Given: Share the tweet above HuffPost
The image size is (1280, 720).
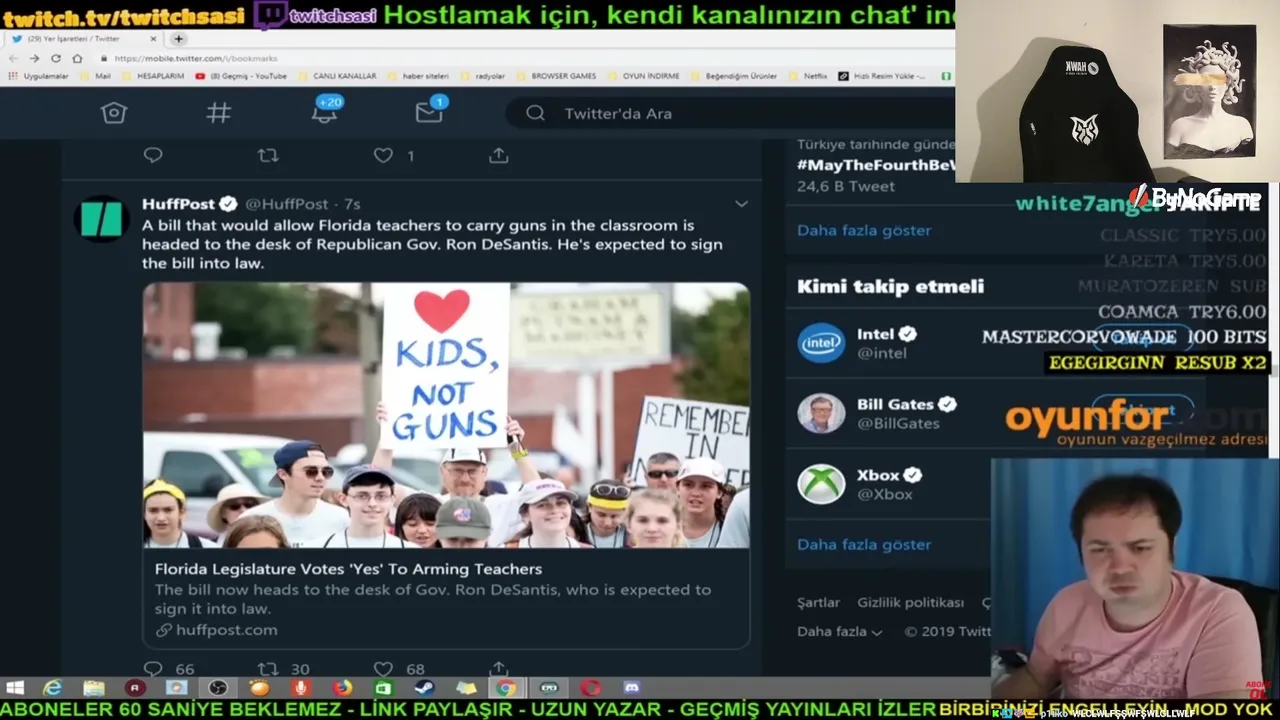Looking at the screenshot, I should 499,155.
